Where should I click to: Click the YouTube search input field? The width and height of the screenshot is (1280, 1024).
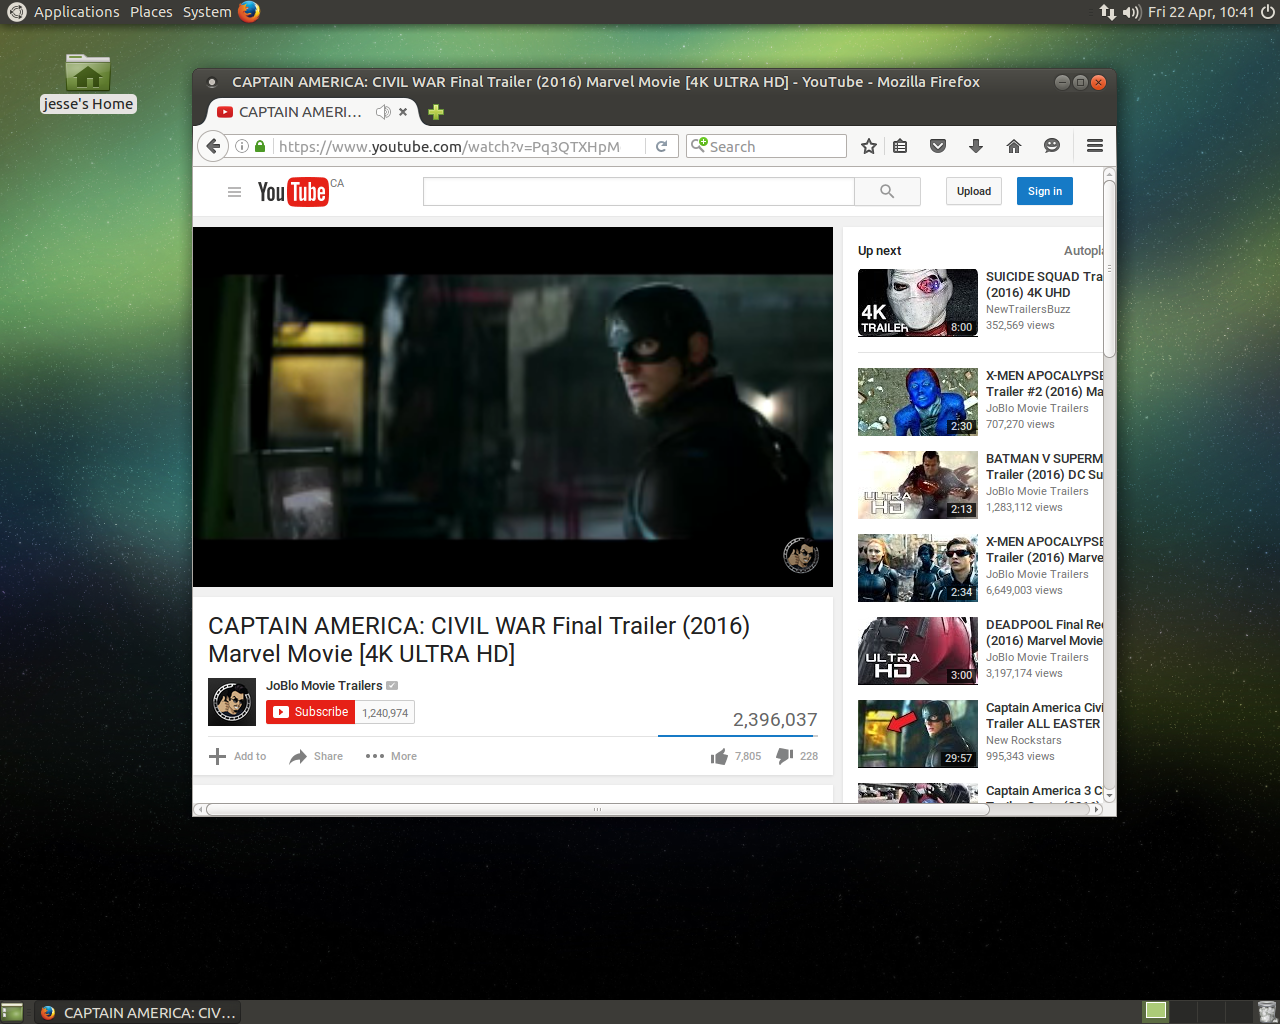pyautogui.click(x=639, y=191)
